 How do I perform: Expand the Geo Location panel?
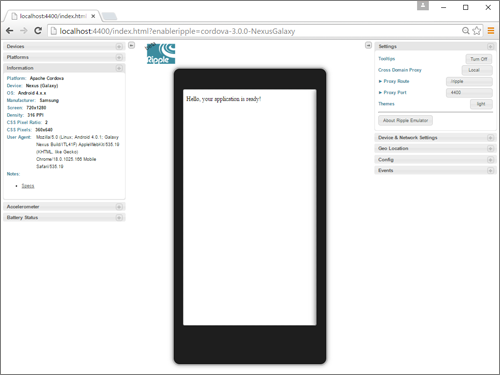(435, 148)
